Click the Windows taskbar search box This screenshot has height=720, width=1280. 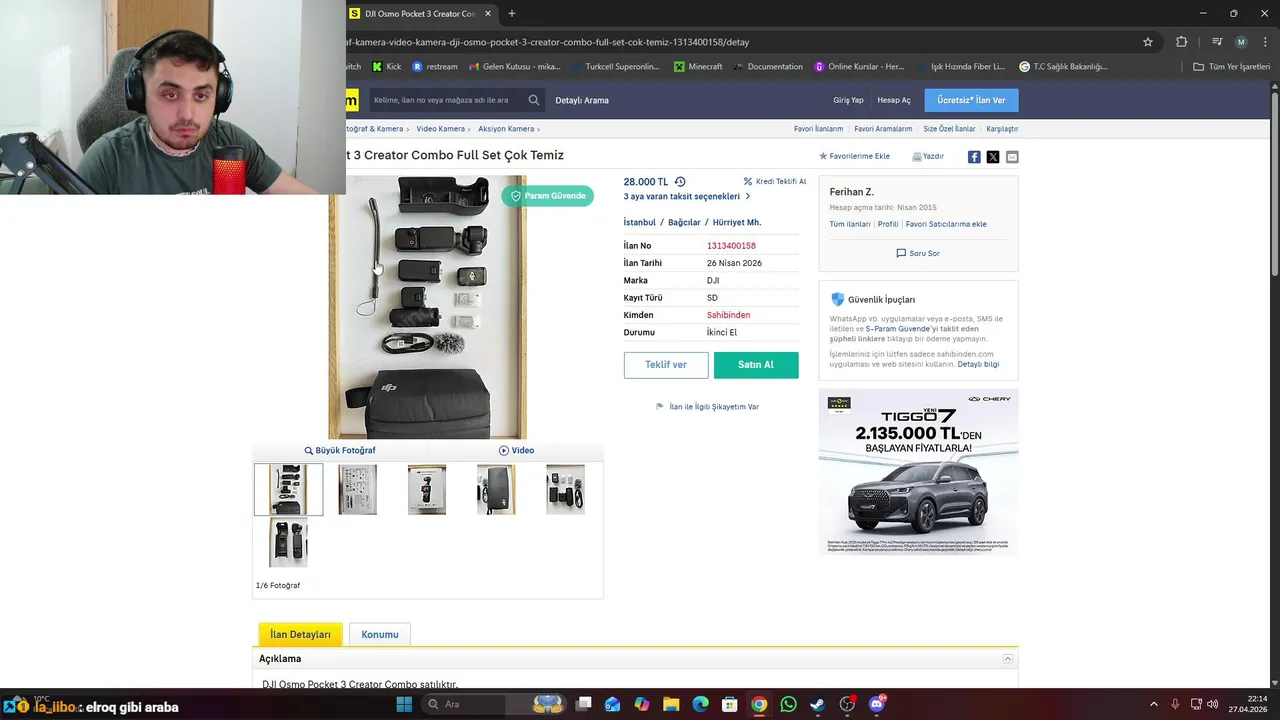[x=494, y=704]
